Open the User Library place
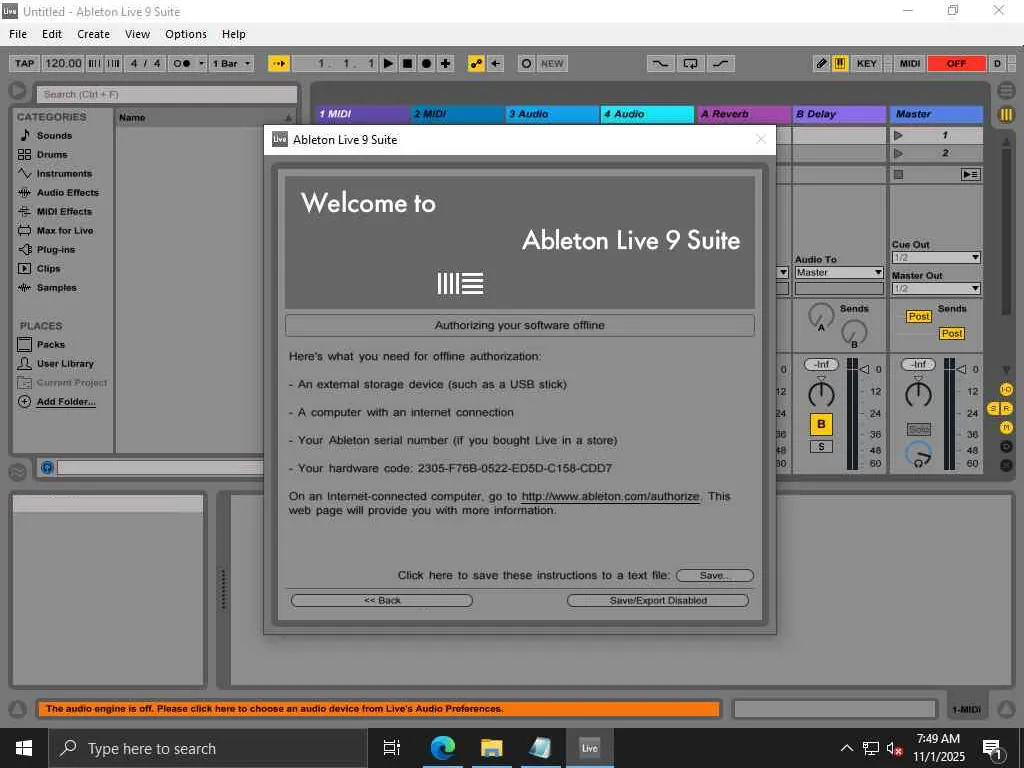This screenshot has width=1024, height=768. (x=65, y=363)
